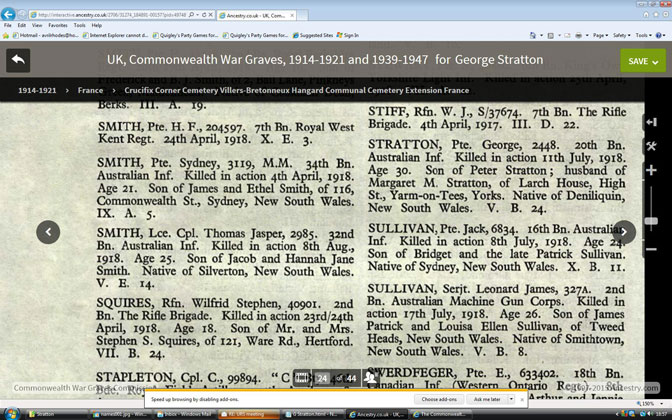
Task: Click the France breadcrumb link
Action: click(90, 90)
